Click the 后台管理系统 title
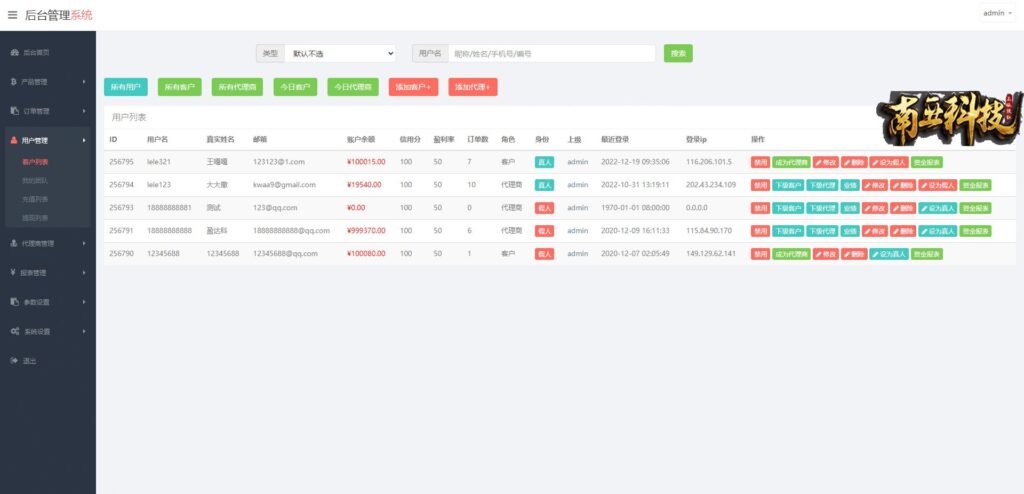The height and width of the screenshot is (494, 1024). pyautogui.click(x=59, y=15)
